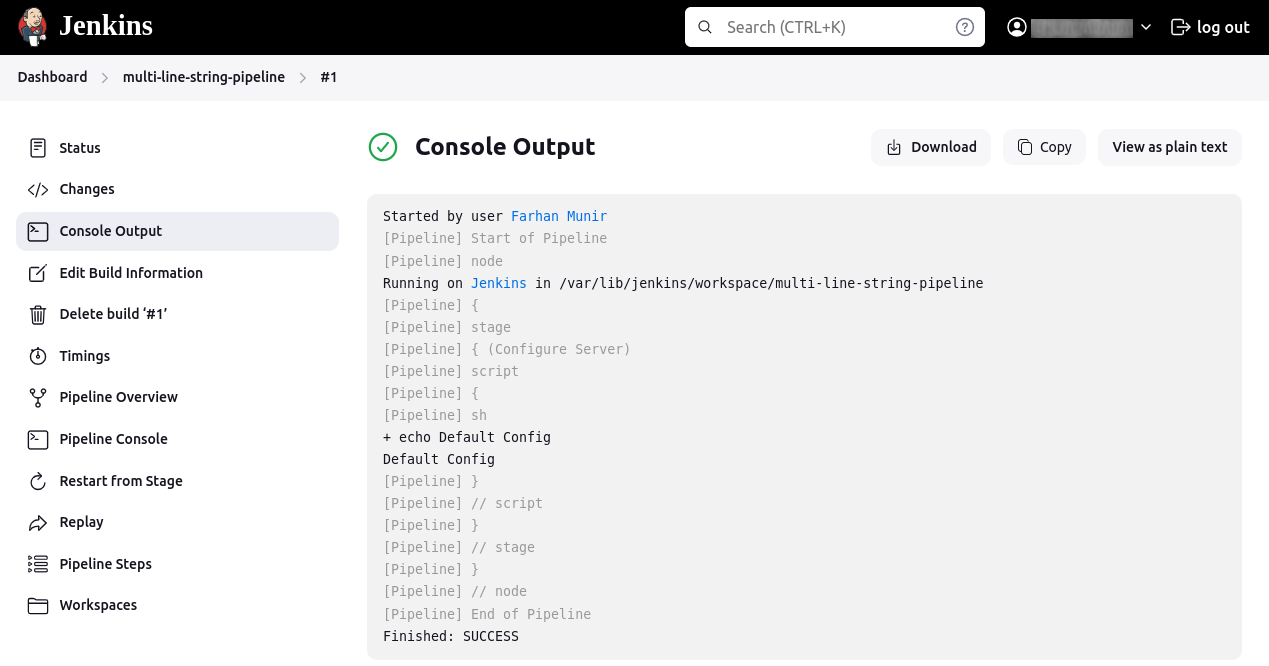1269x666 pixels.
Task: Click the '[Pipeline] sh' line
Action: pos(435,415)
